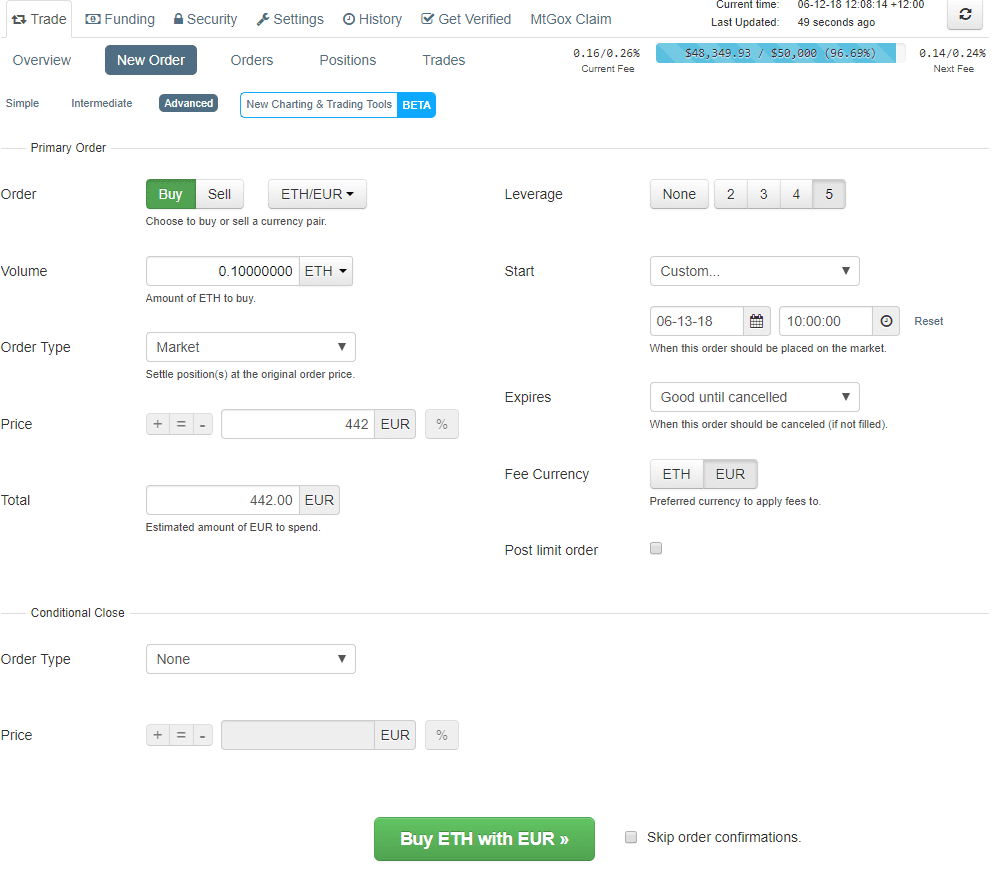The width and height of the screenshot is (997, 869).
Task: Open the calendar date picker icon
Action: 757,321
